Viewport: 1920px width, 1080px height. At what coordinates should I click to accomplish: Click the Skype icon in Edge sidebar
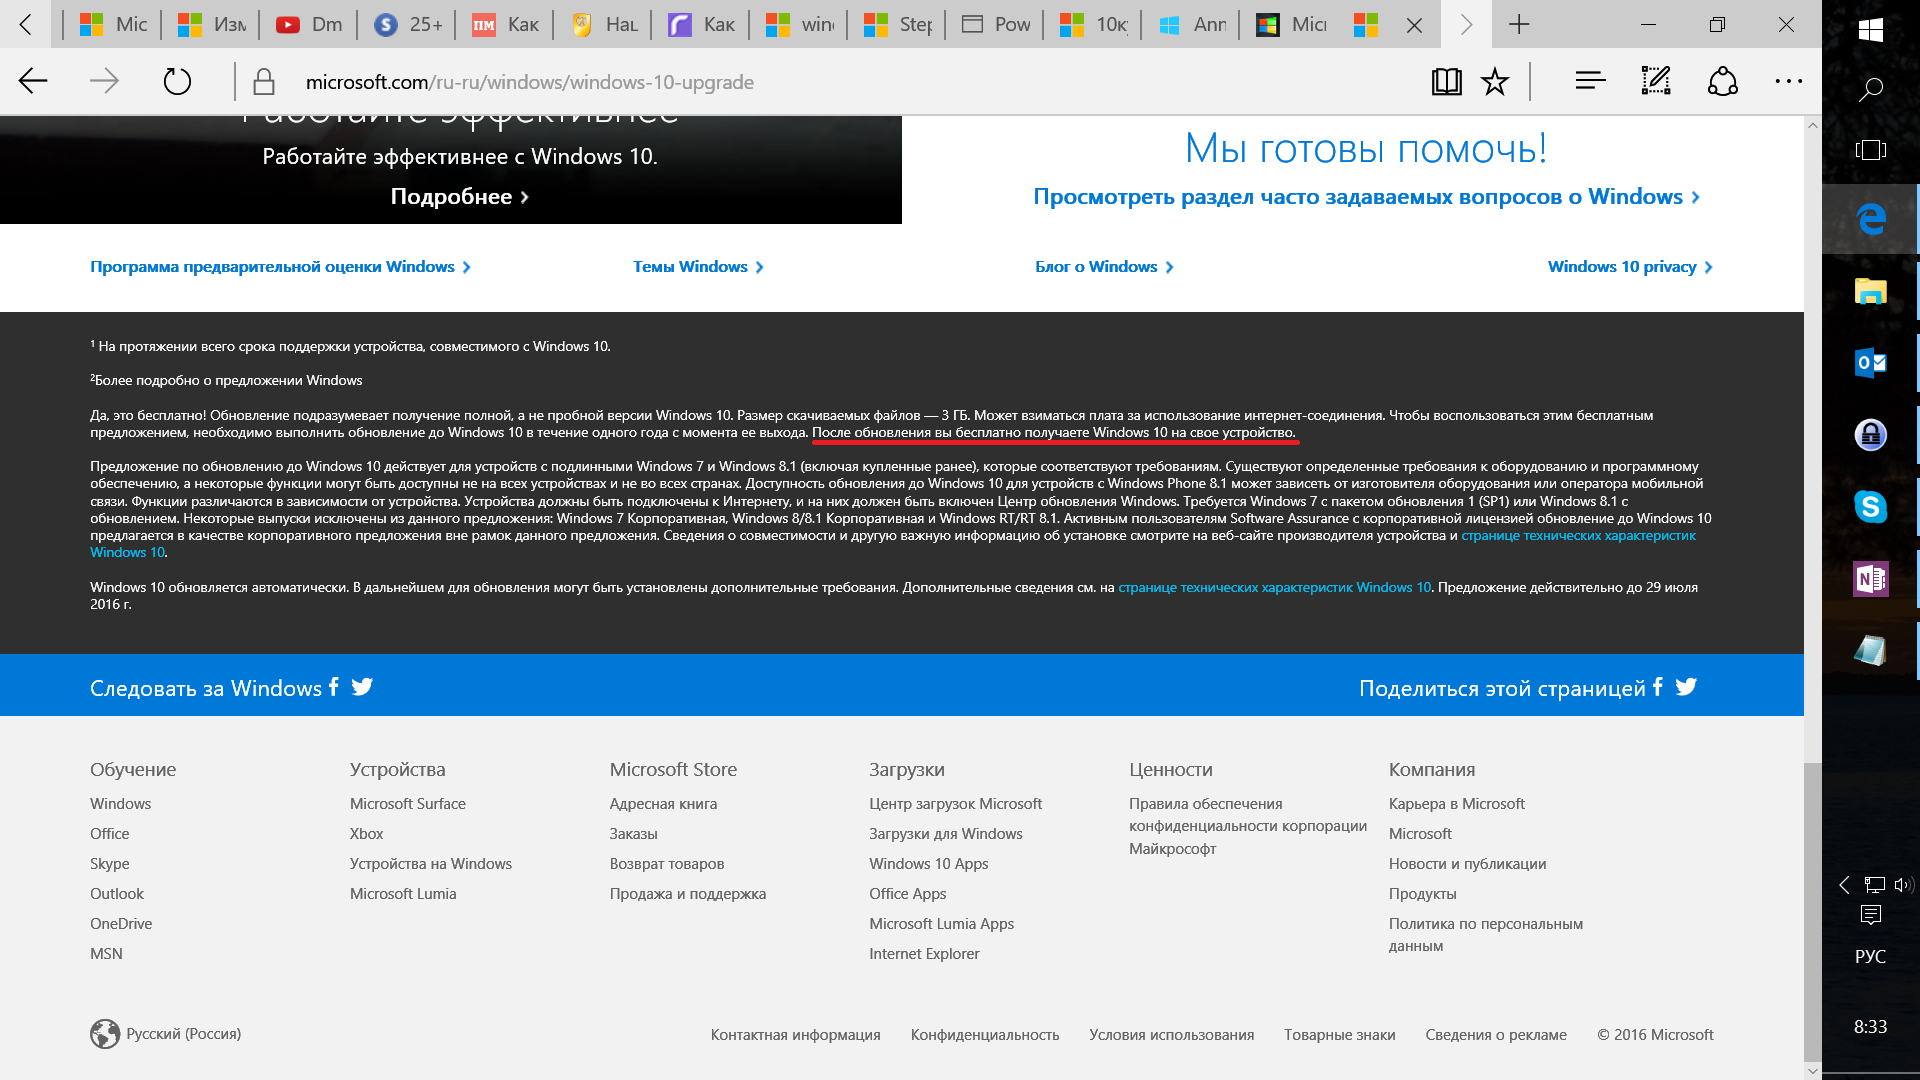[x=1871, y=504]
